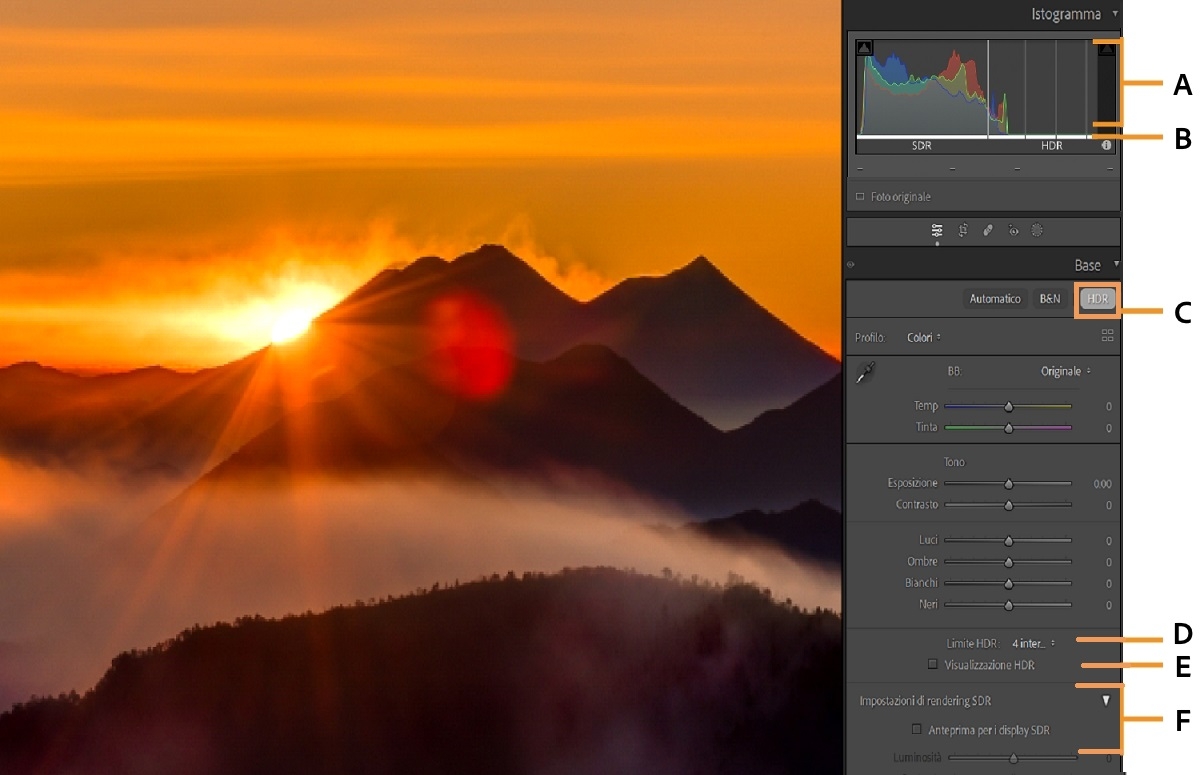The width and height of the screenshot is (1200, 775).
Task: Pick the white balance eyedropper tool
Action: pos(866,373)
